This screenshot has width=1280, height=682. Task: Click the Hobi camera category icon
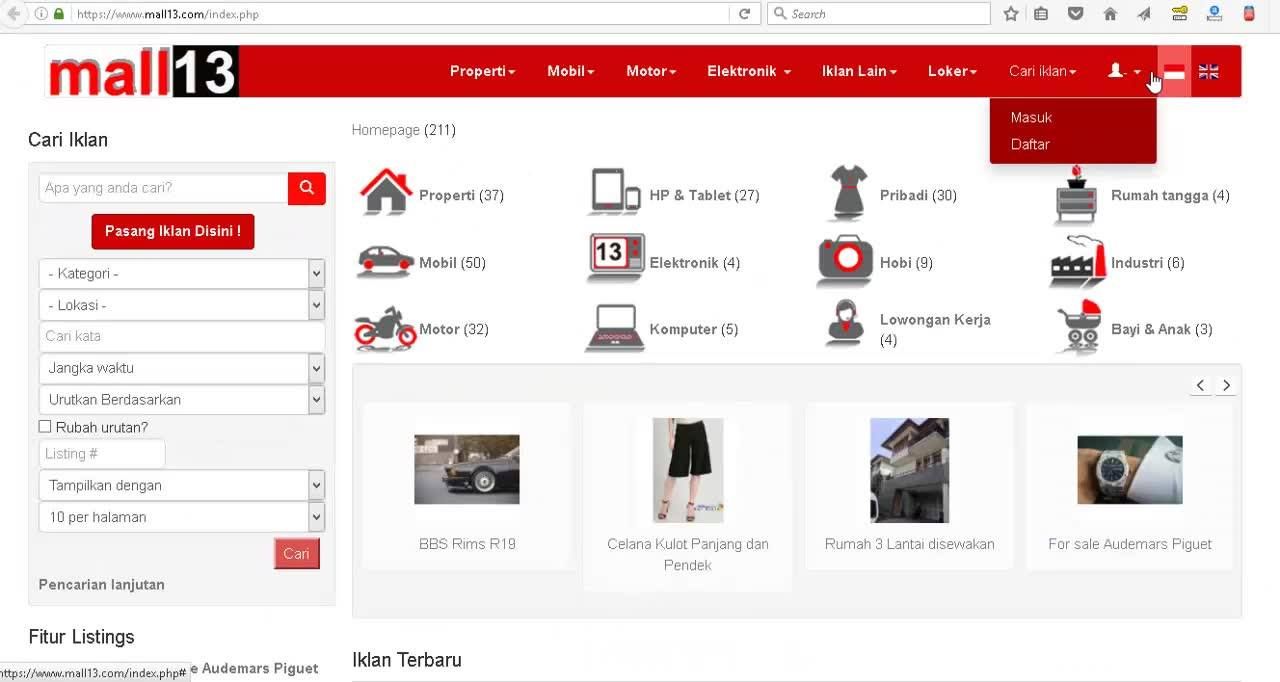click(x=845, y=260)
